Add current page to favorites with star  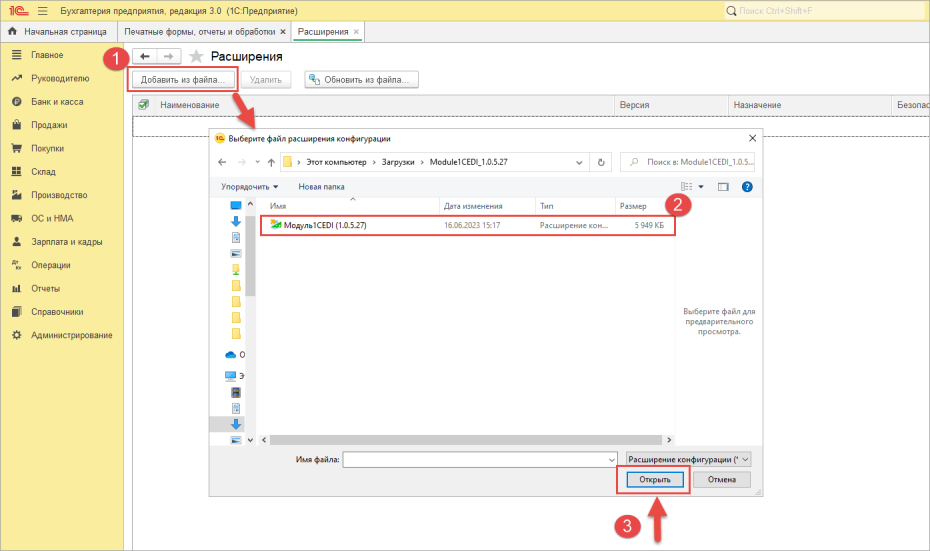tap(196, 56)
